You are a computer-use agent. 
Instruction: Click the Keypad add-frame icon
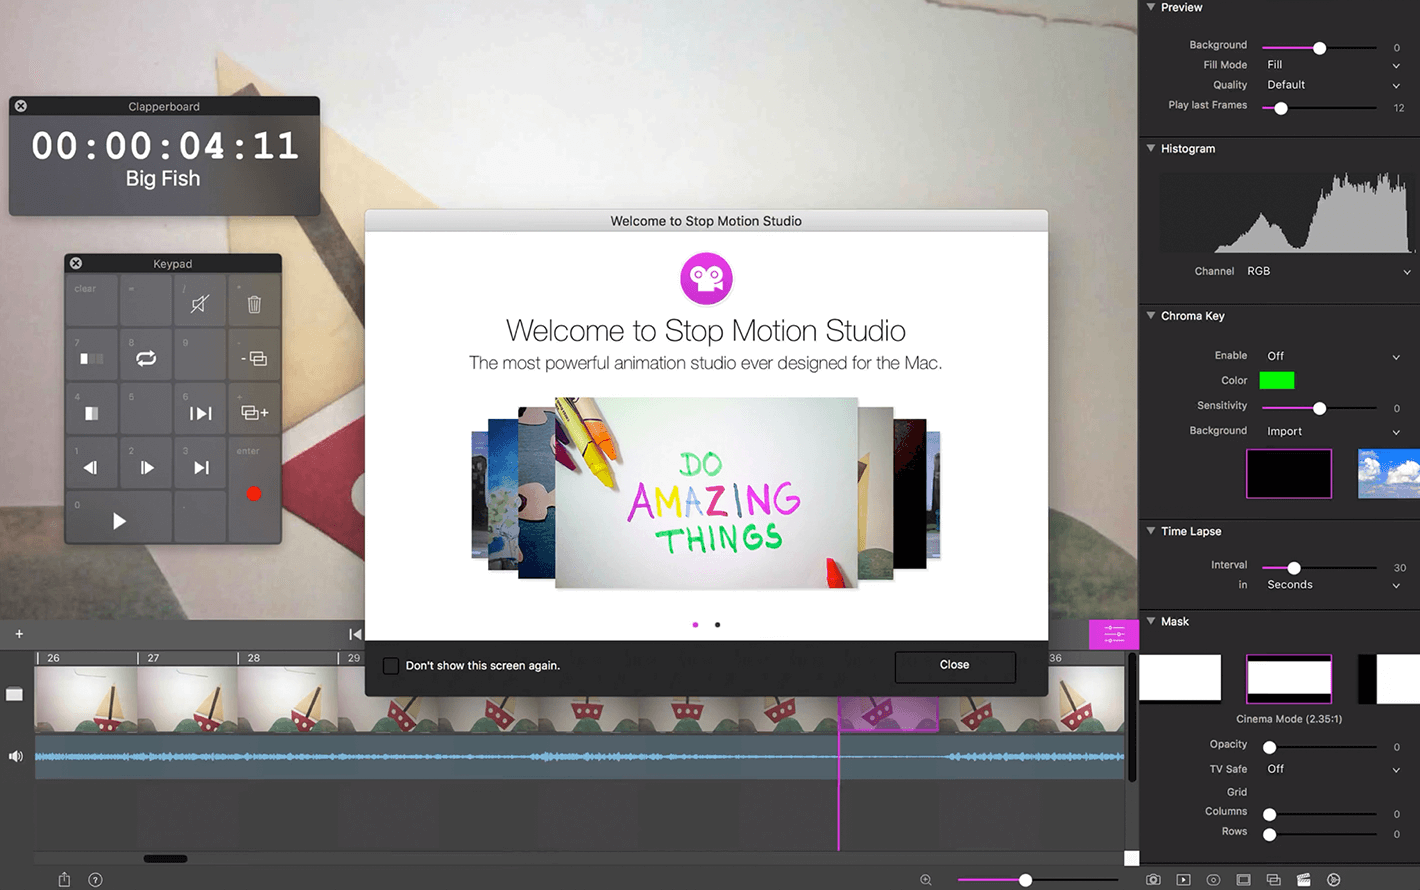pyautogui.click(x=254, y=412)
